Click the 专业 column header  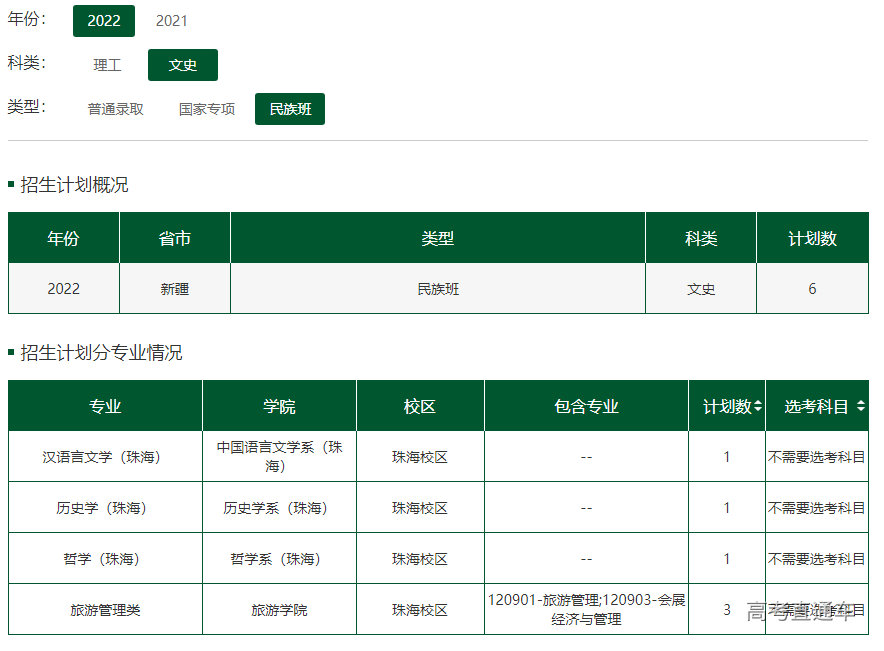click(x=105, y=407)
